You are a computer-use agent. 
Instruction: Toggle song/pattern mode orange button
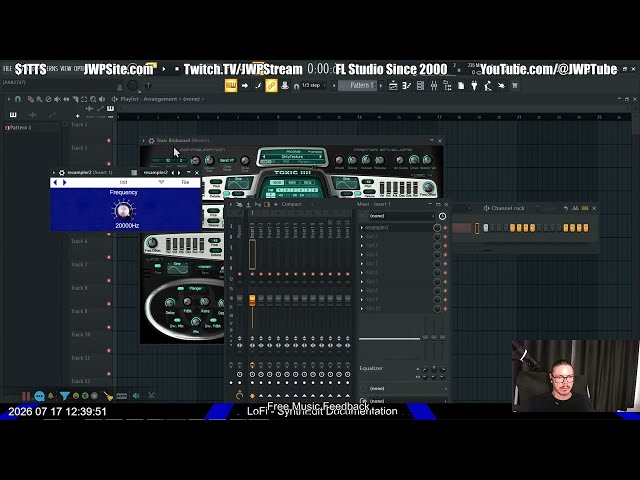[231, 86]
